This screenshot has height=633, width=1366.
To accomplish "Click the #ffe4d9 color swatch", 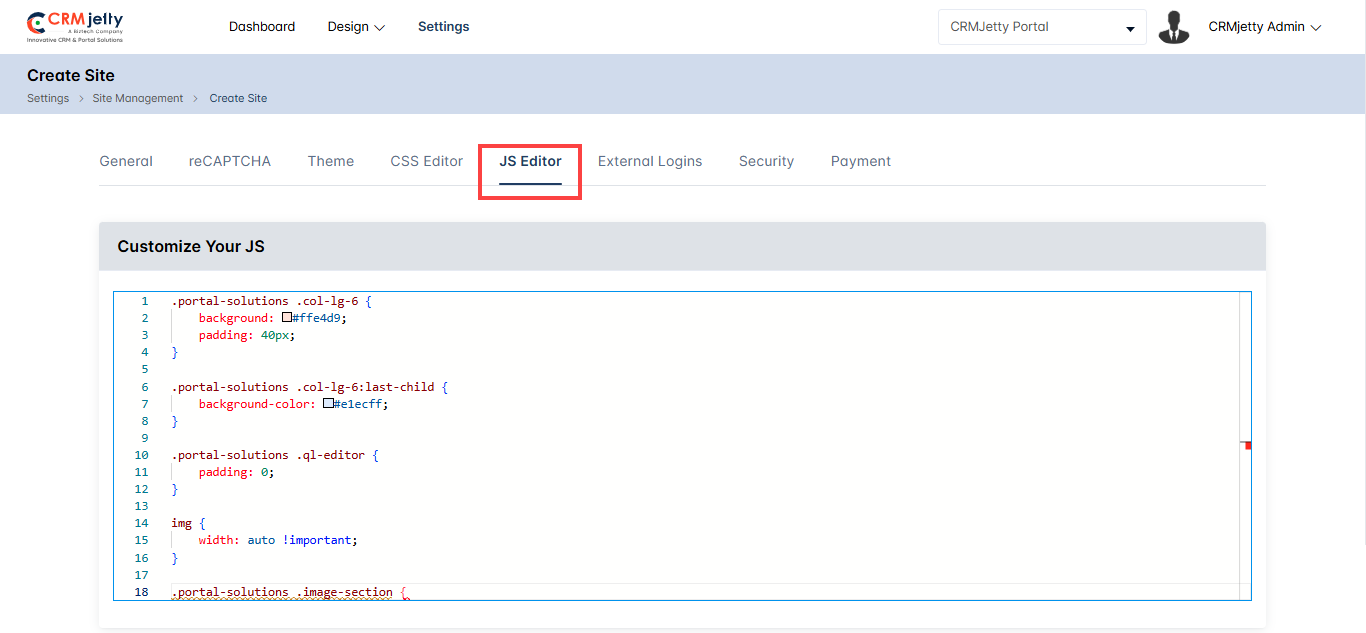I will click(287, 318).
